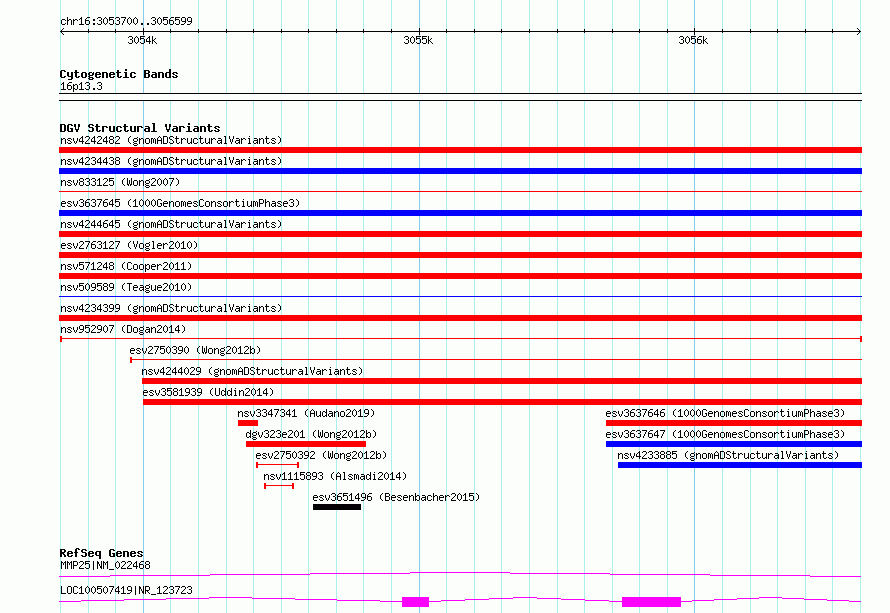The height and width of the screenshot is (613, 890).
Task: Click the chr16:3053700..3056599 coordinate label
Action: (x=126, y=21)
